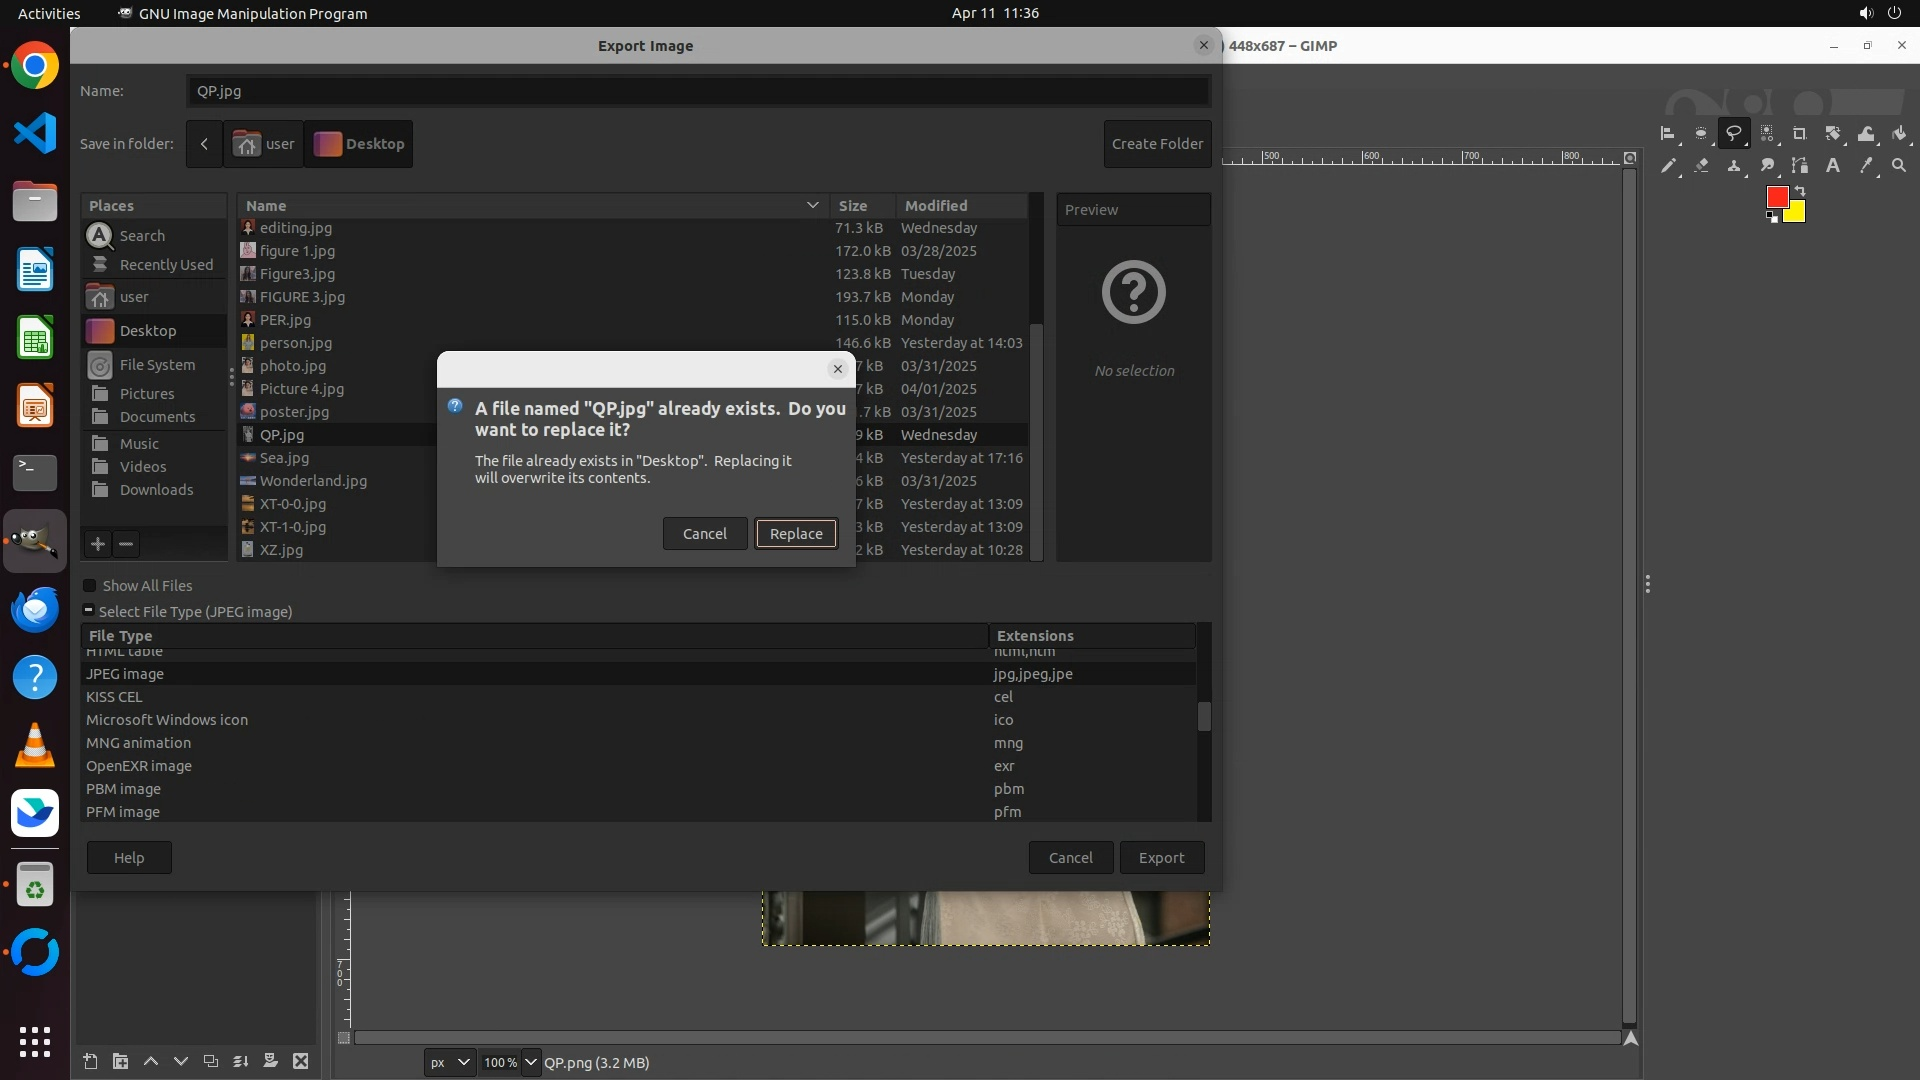Image resolution: width=1920 pixels, height=1080 pixels.
Task: Enable the Show All Files checkbox
Action: tap(90, 586)
